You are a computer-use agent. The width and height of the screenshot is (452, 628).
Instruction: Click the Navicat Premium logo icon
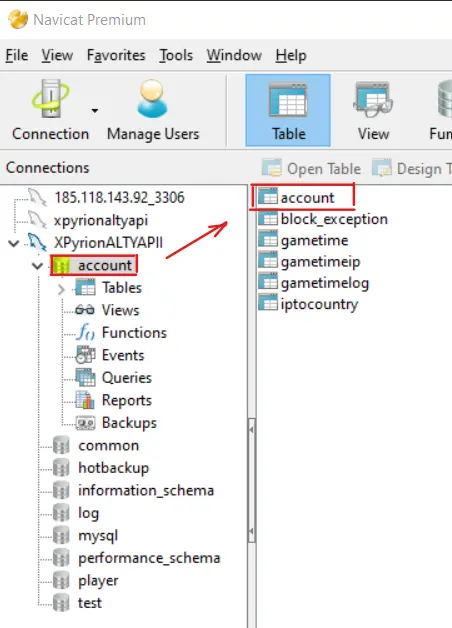pyautogui.click(x=18, y=20)
